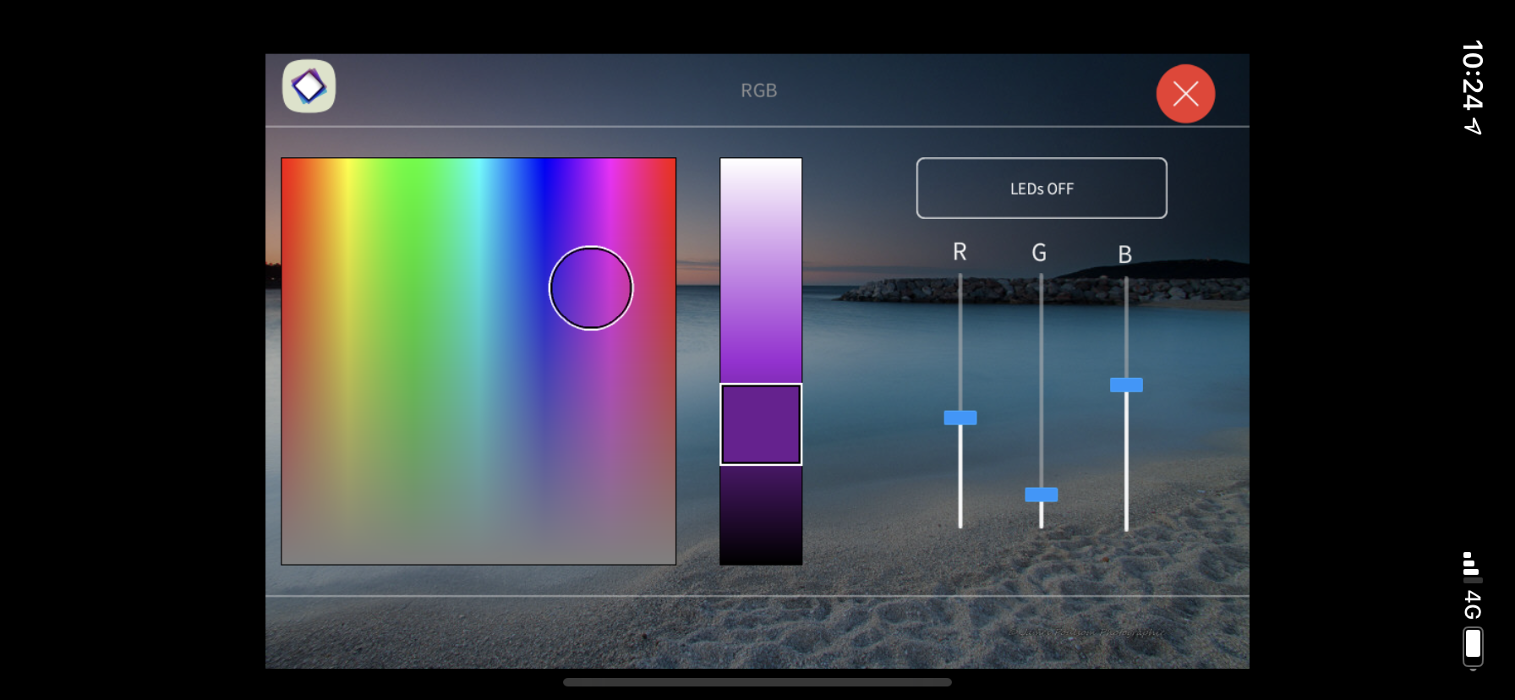Turn off lights with the LEDs OFF button
The image size is (1515, 700).
click(1041, 188)
